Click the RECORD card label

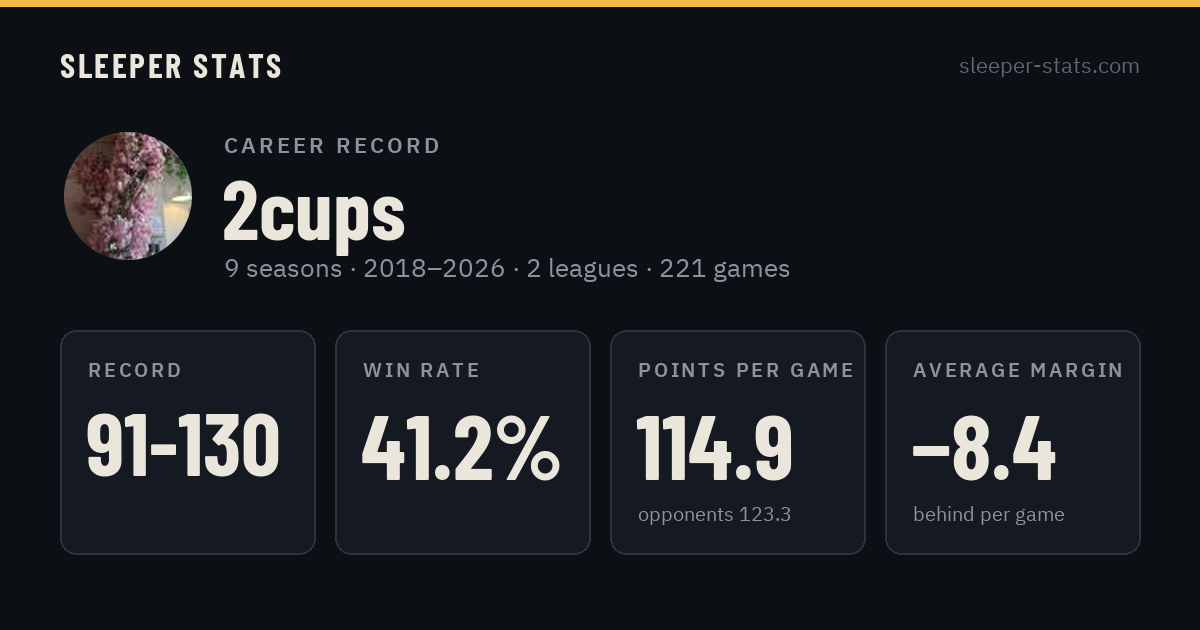(x=135, y=371)
